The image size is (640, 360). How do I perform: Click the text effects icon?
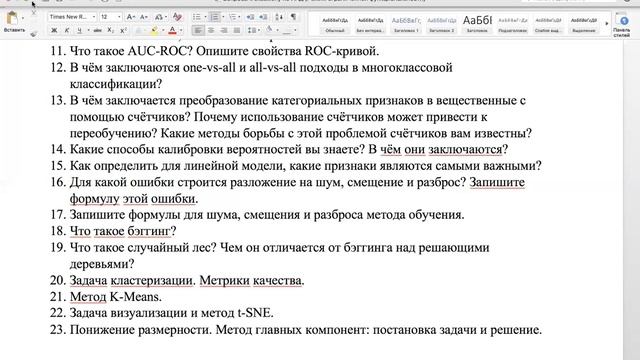[x=139, y=31]
